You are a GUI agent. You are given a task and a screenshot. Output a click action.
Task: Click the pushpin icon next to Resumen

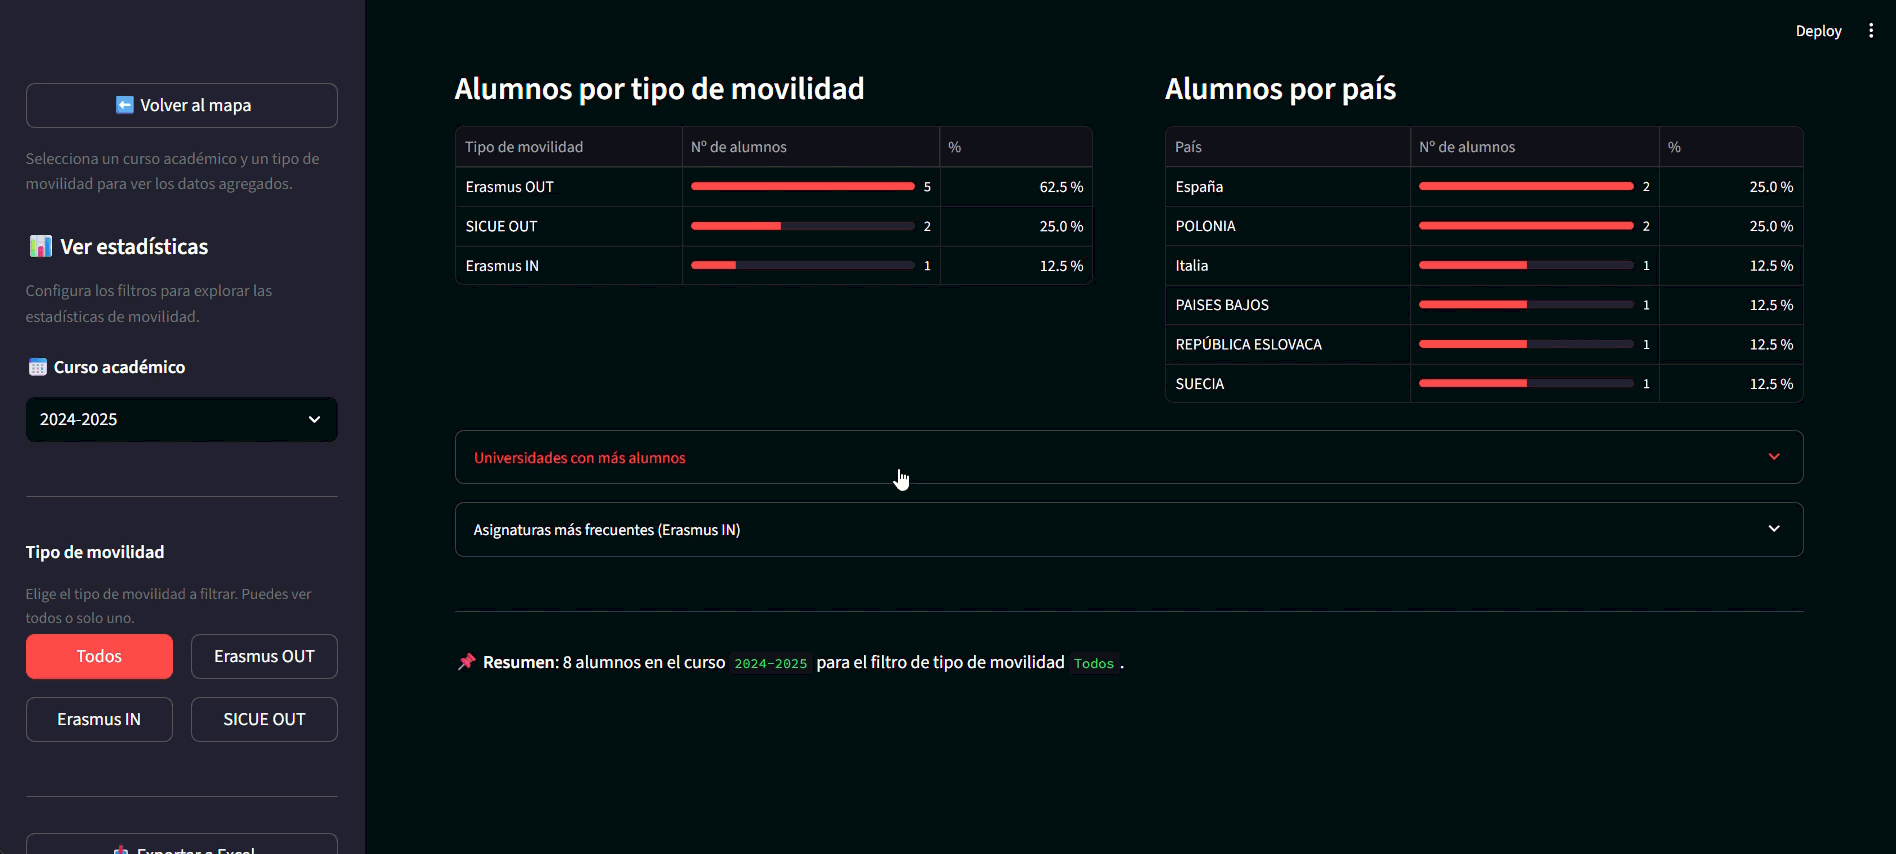[x=466, y=662]
